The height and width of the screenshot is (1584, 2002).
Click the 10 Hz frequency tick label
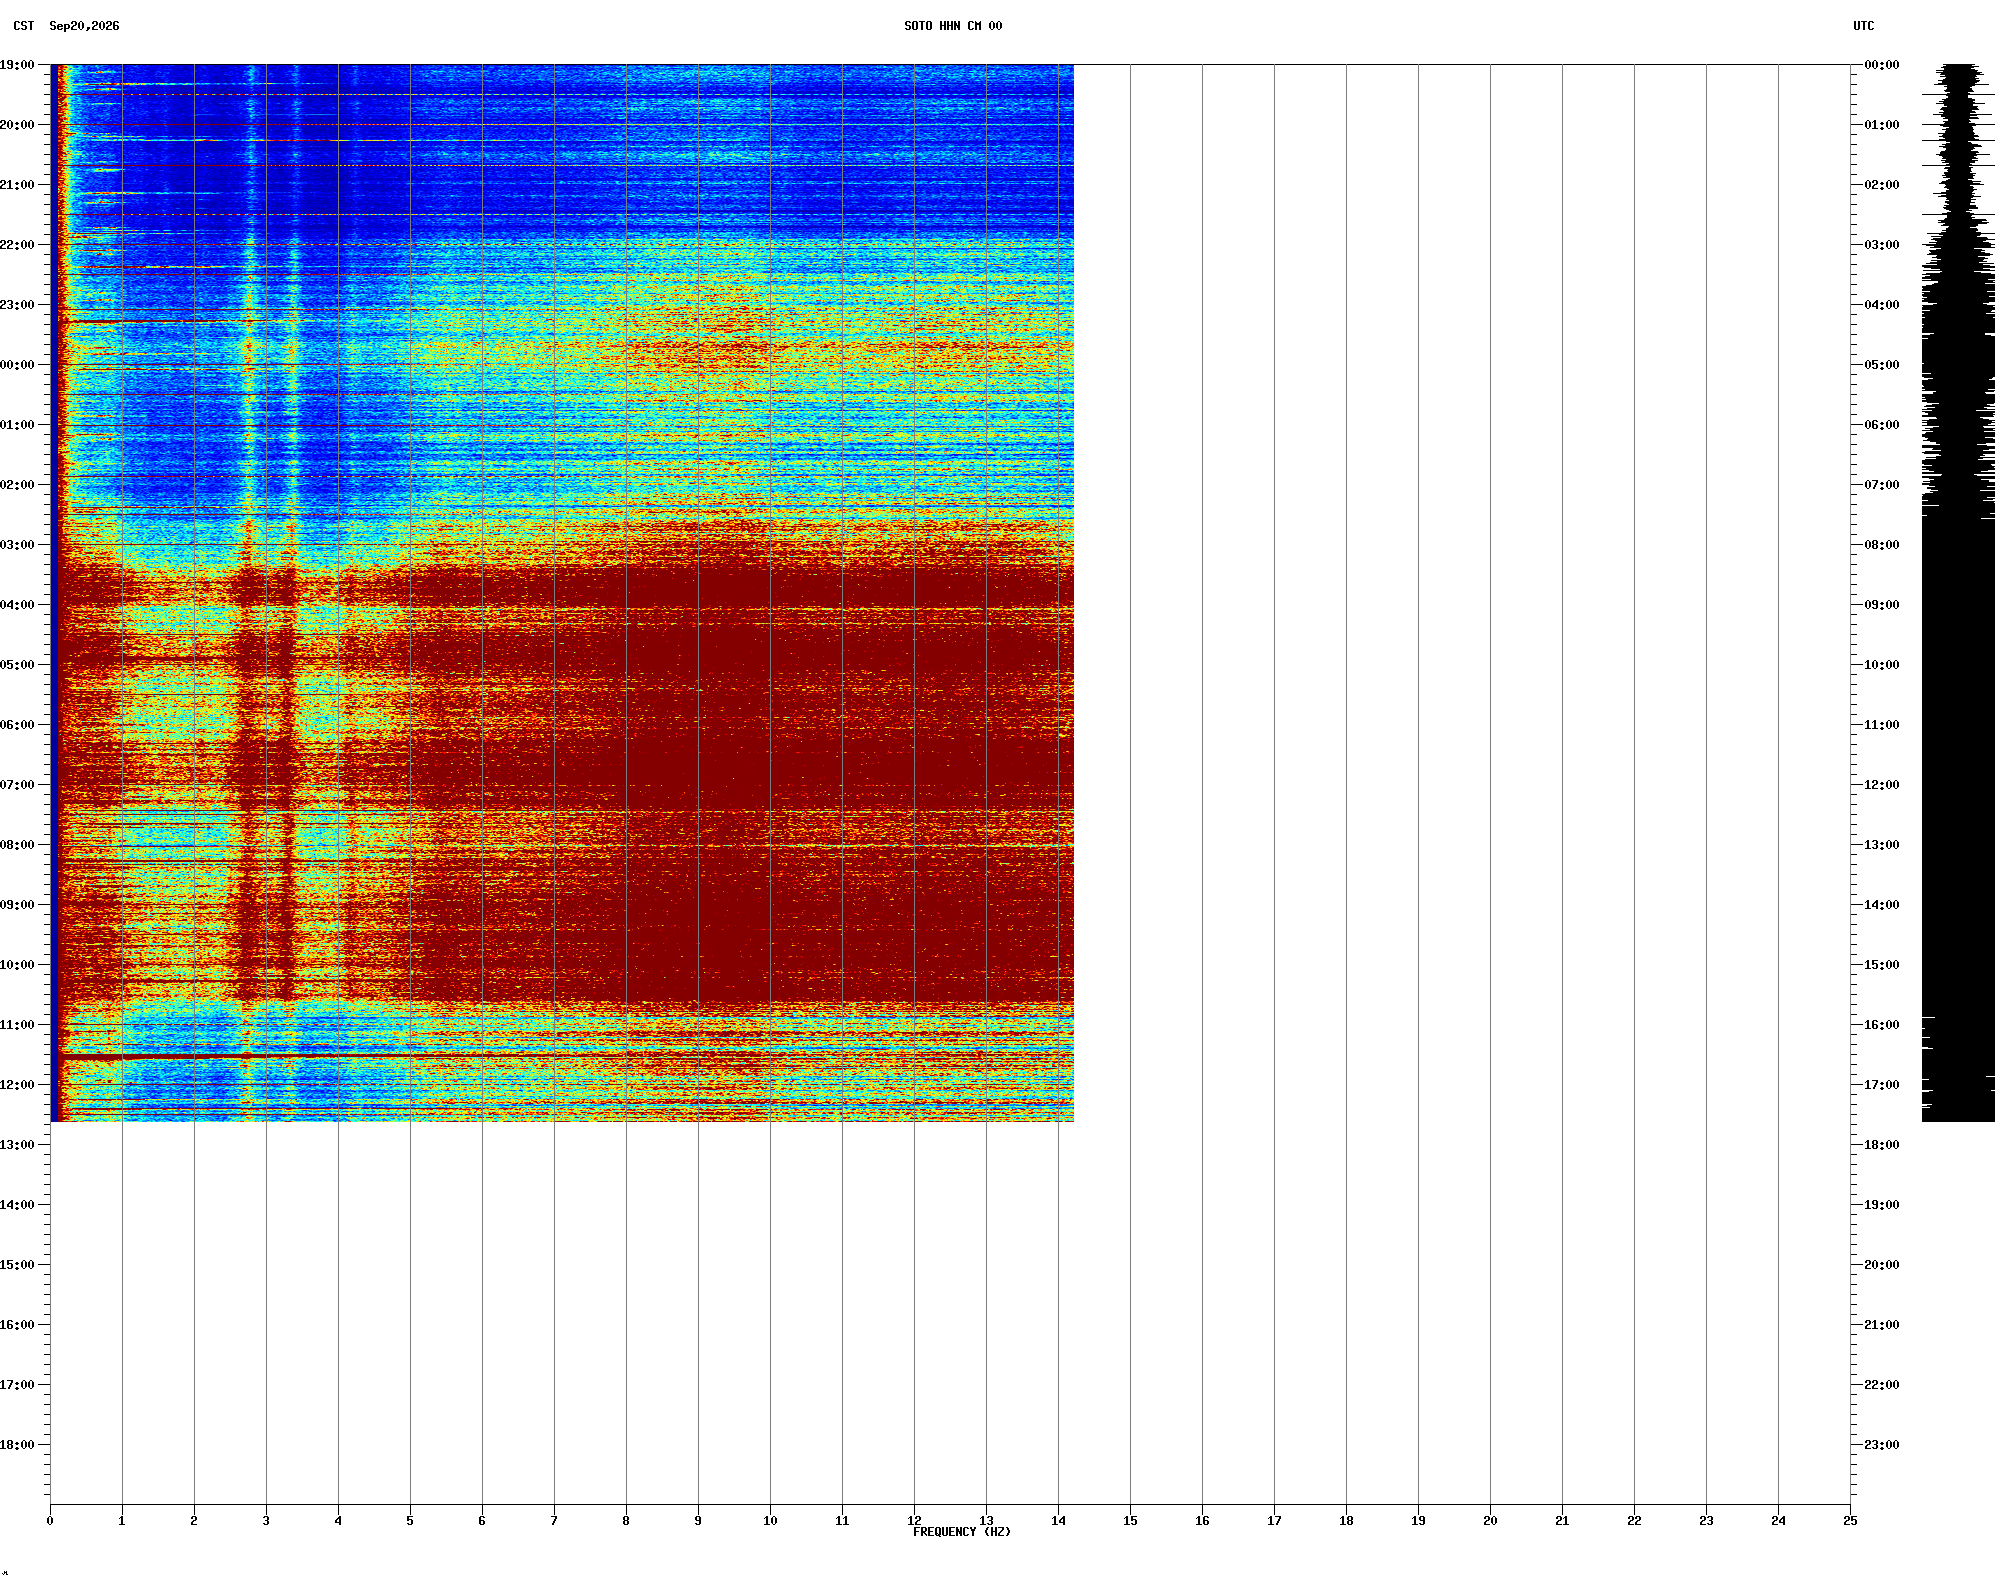(x=770, y=1521)
